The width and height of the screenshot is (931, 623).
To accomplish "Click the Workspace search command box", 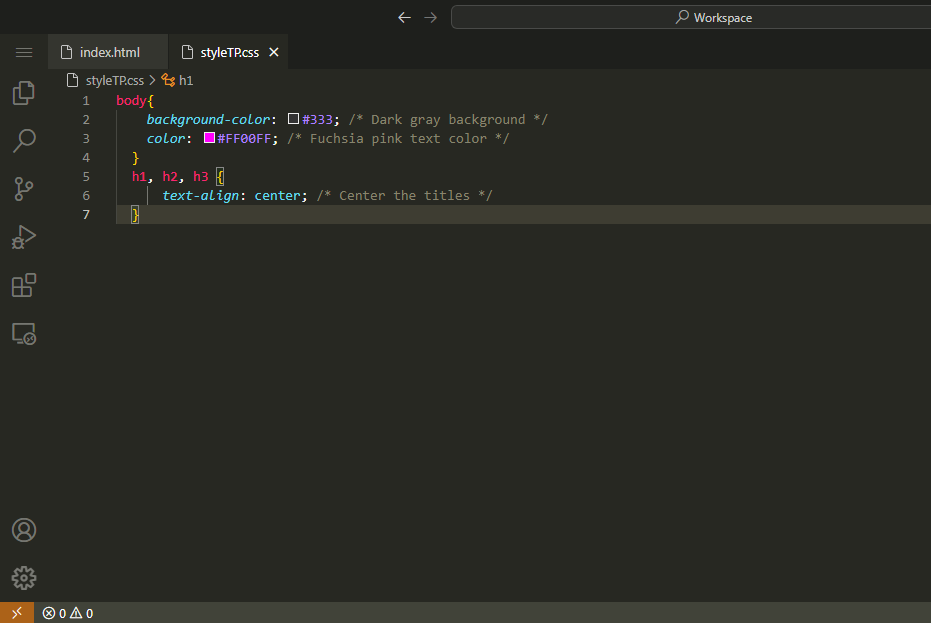I will click(x=691, y=17).
